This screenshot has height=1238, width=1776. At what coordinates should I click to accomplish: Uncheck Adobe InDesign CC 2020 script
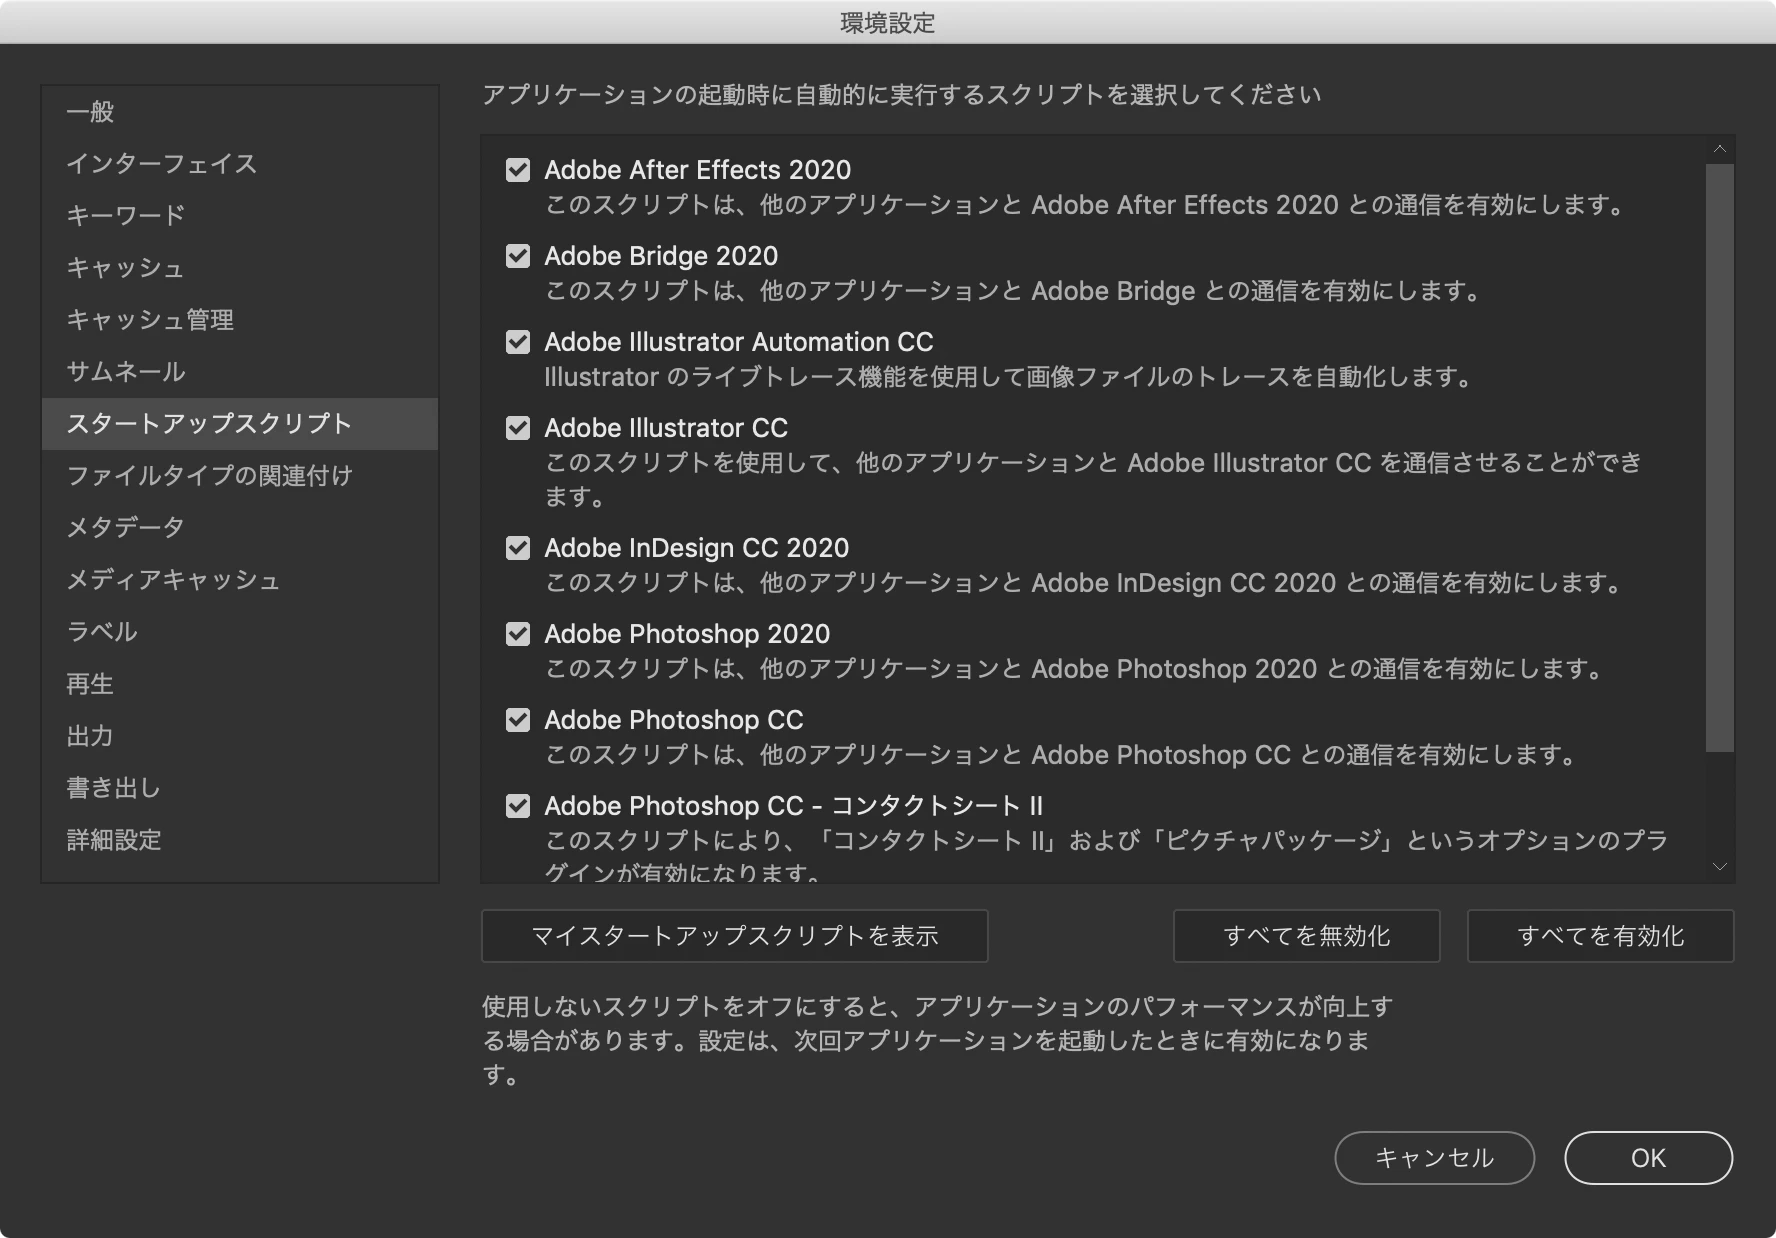pos(518,548)
